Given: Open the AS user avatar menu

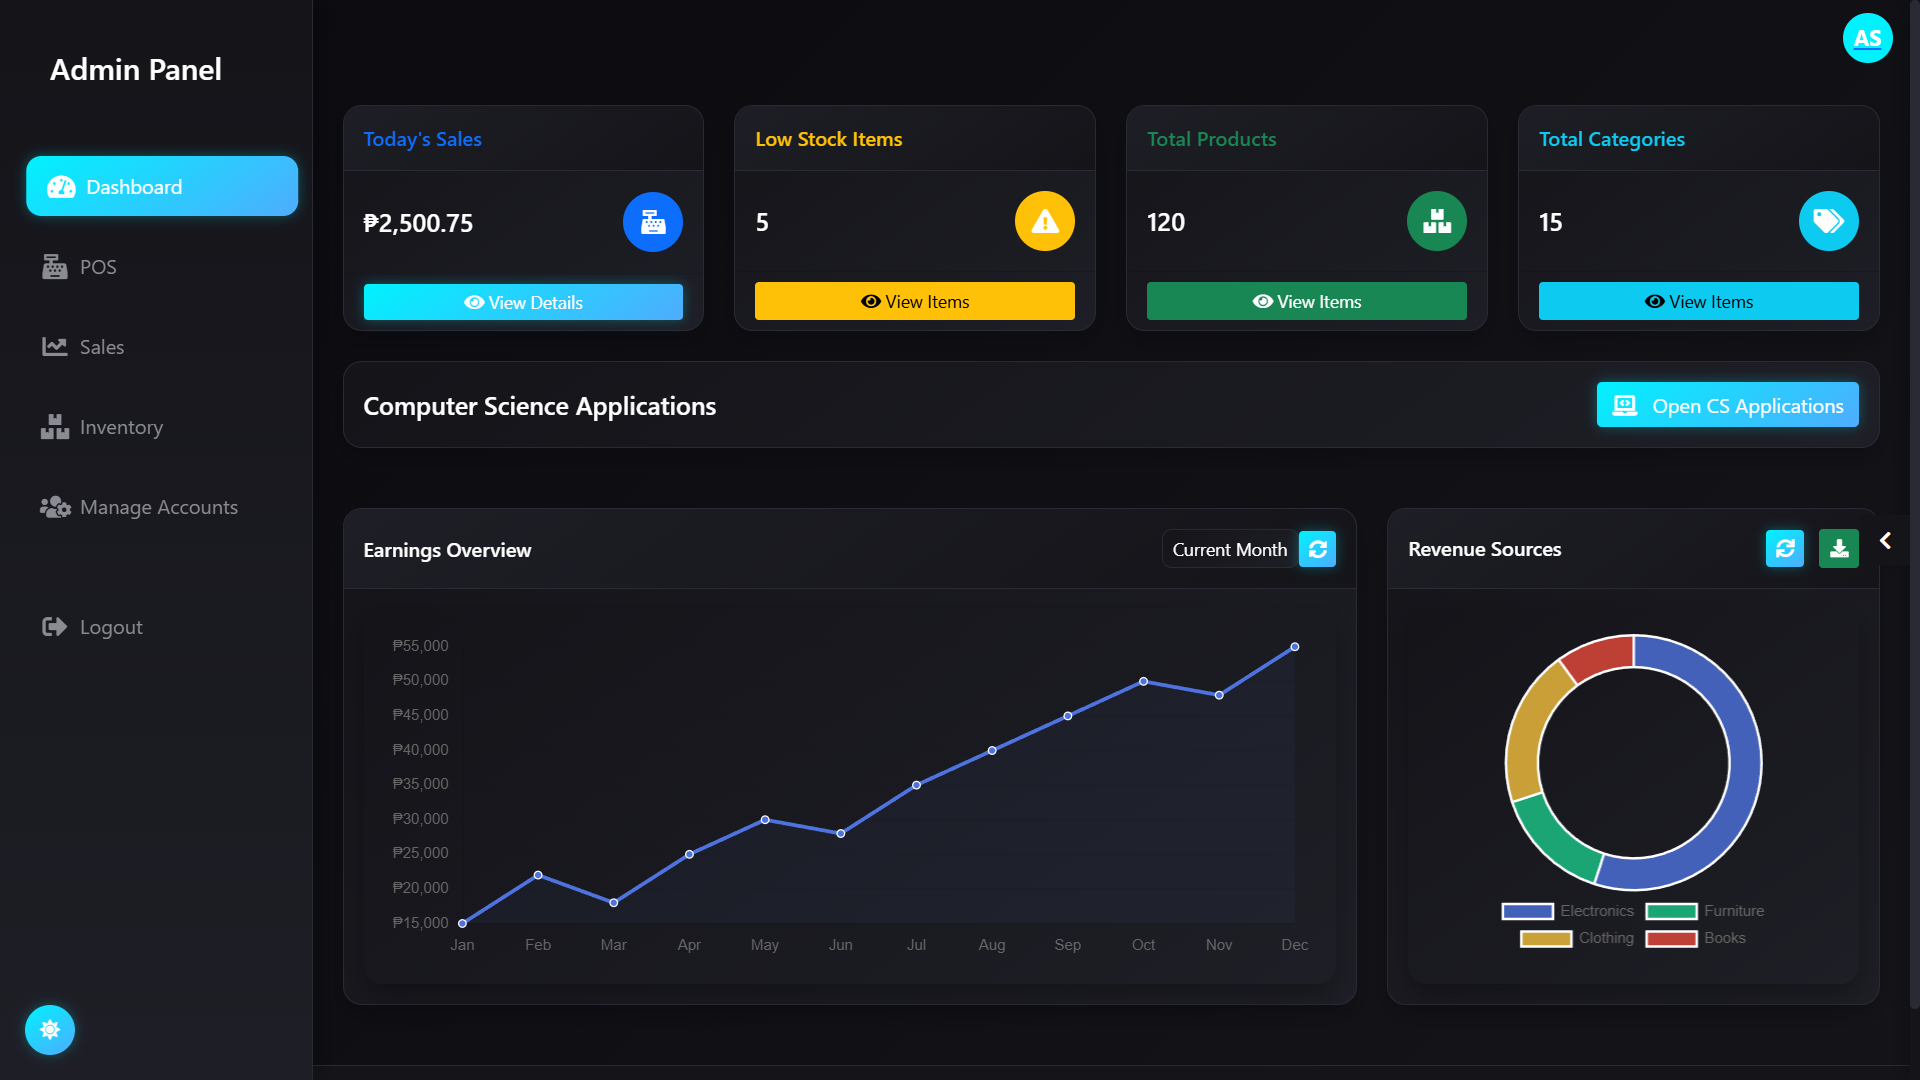Looking at the screenshot, I should pyautogui.click(x=1867, y=38).
